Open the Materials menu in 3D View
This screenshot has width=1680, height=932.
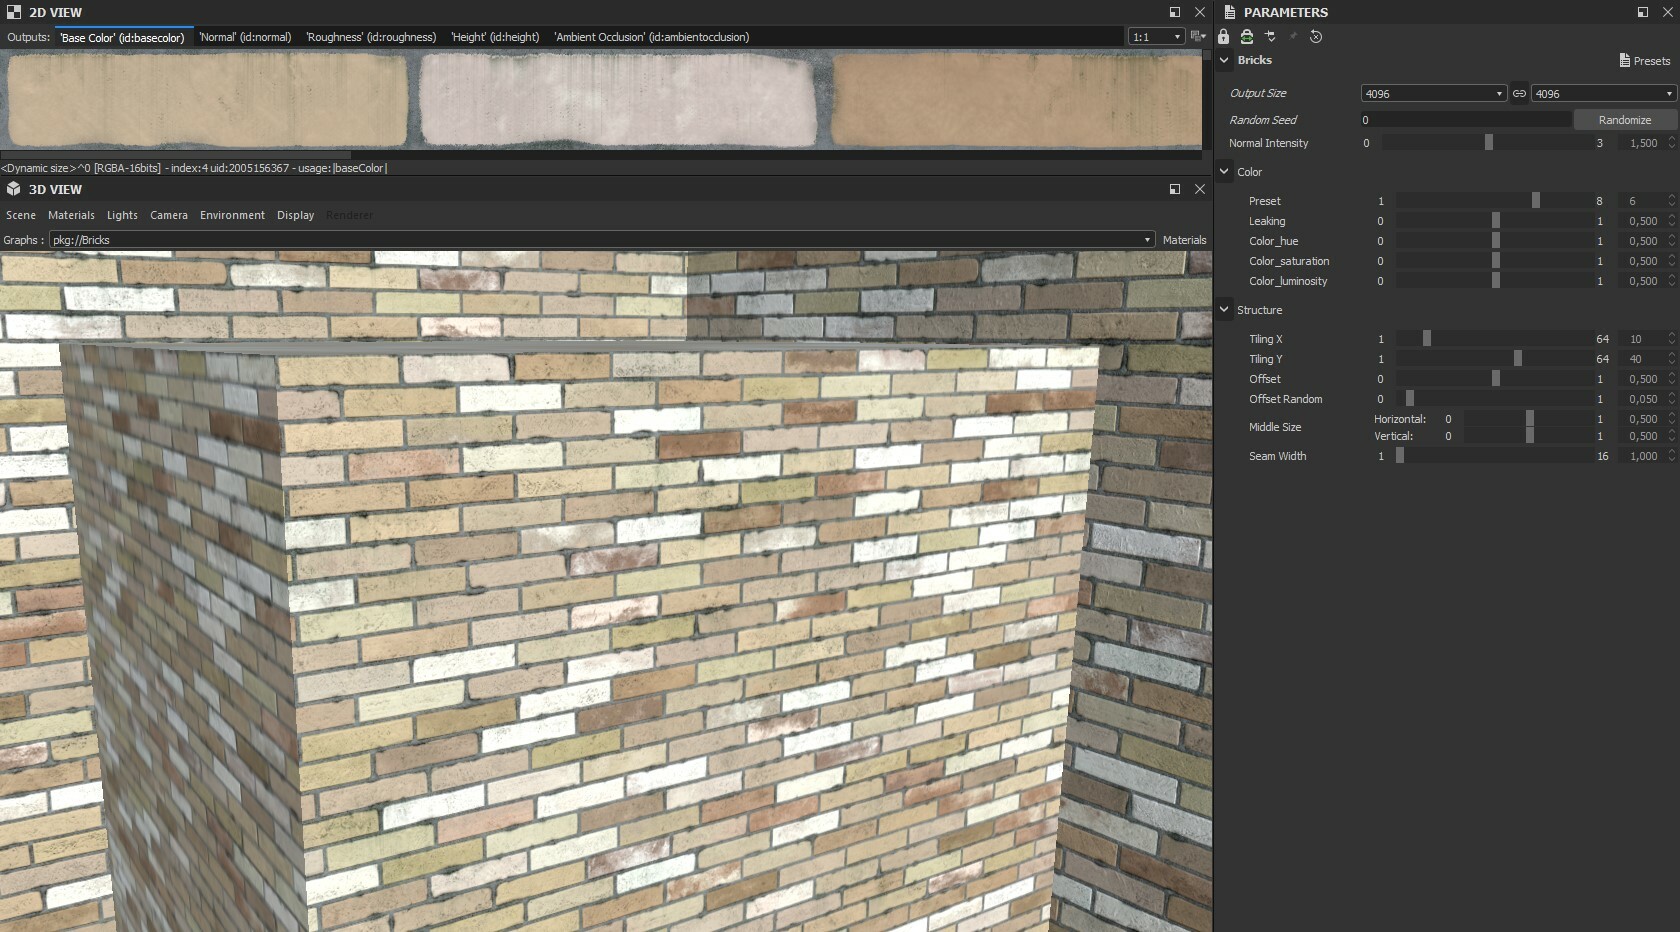click(71, 215)
